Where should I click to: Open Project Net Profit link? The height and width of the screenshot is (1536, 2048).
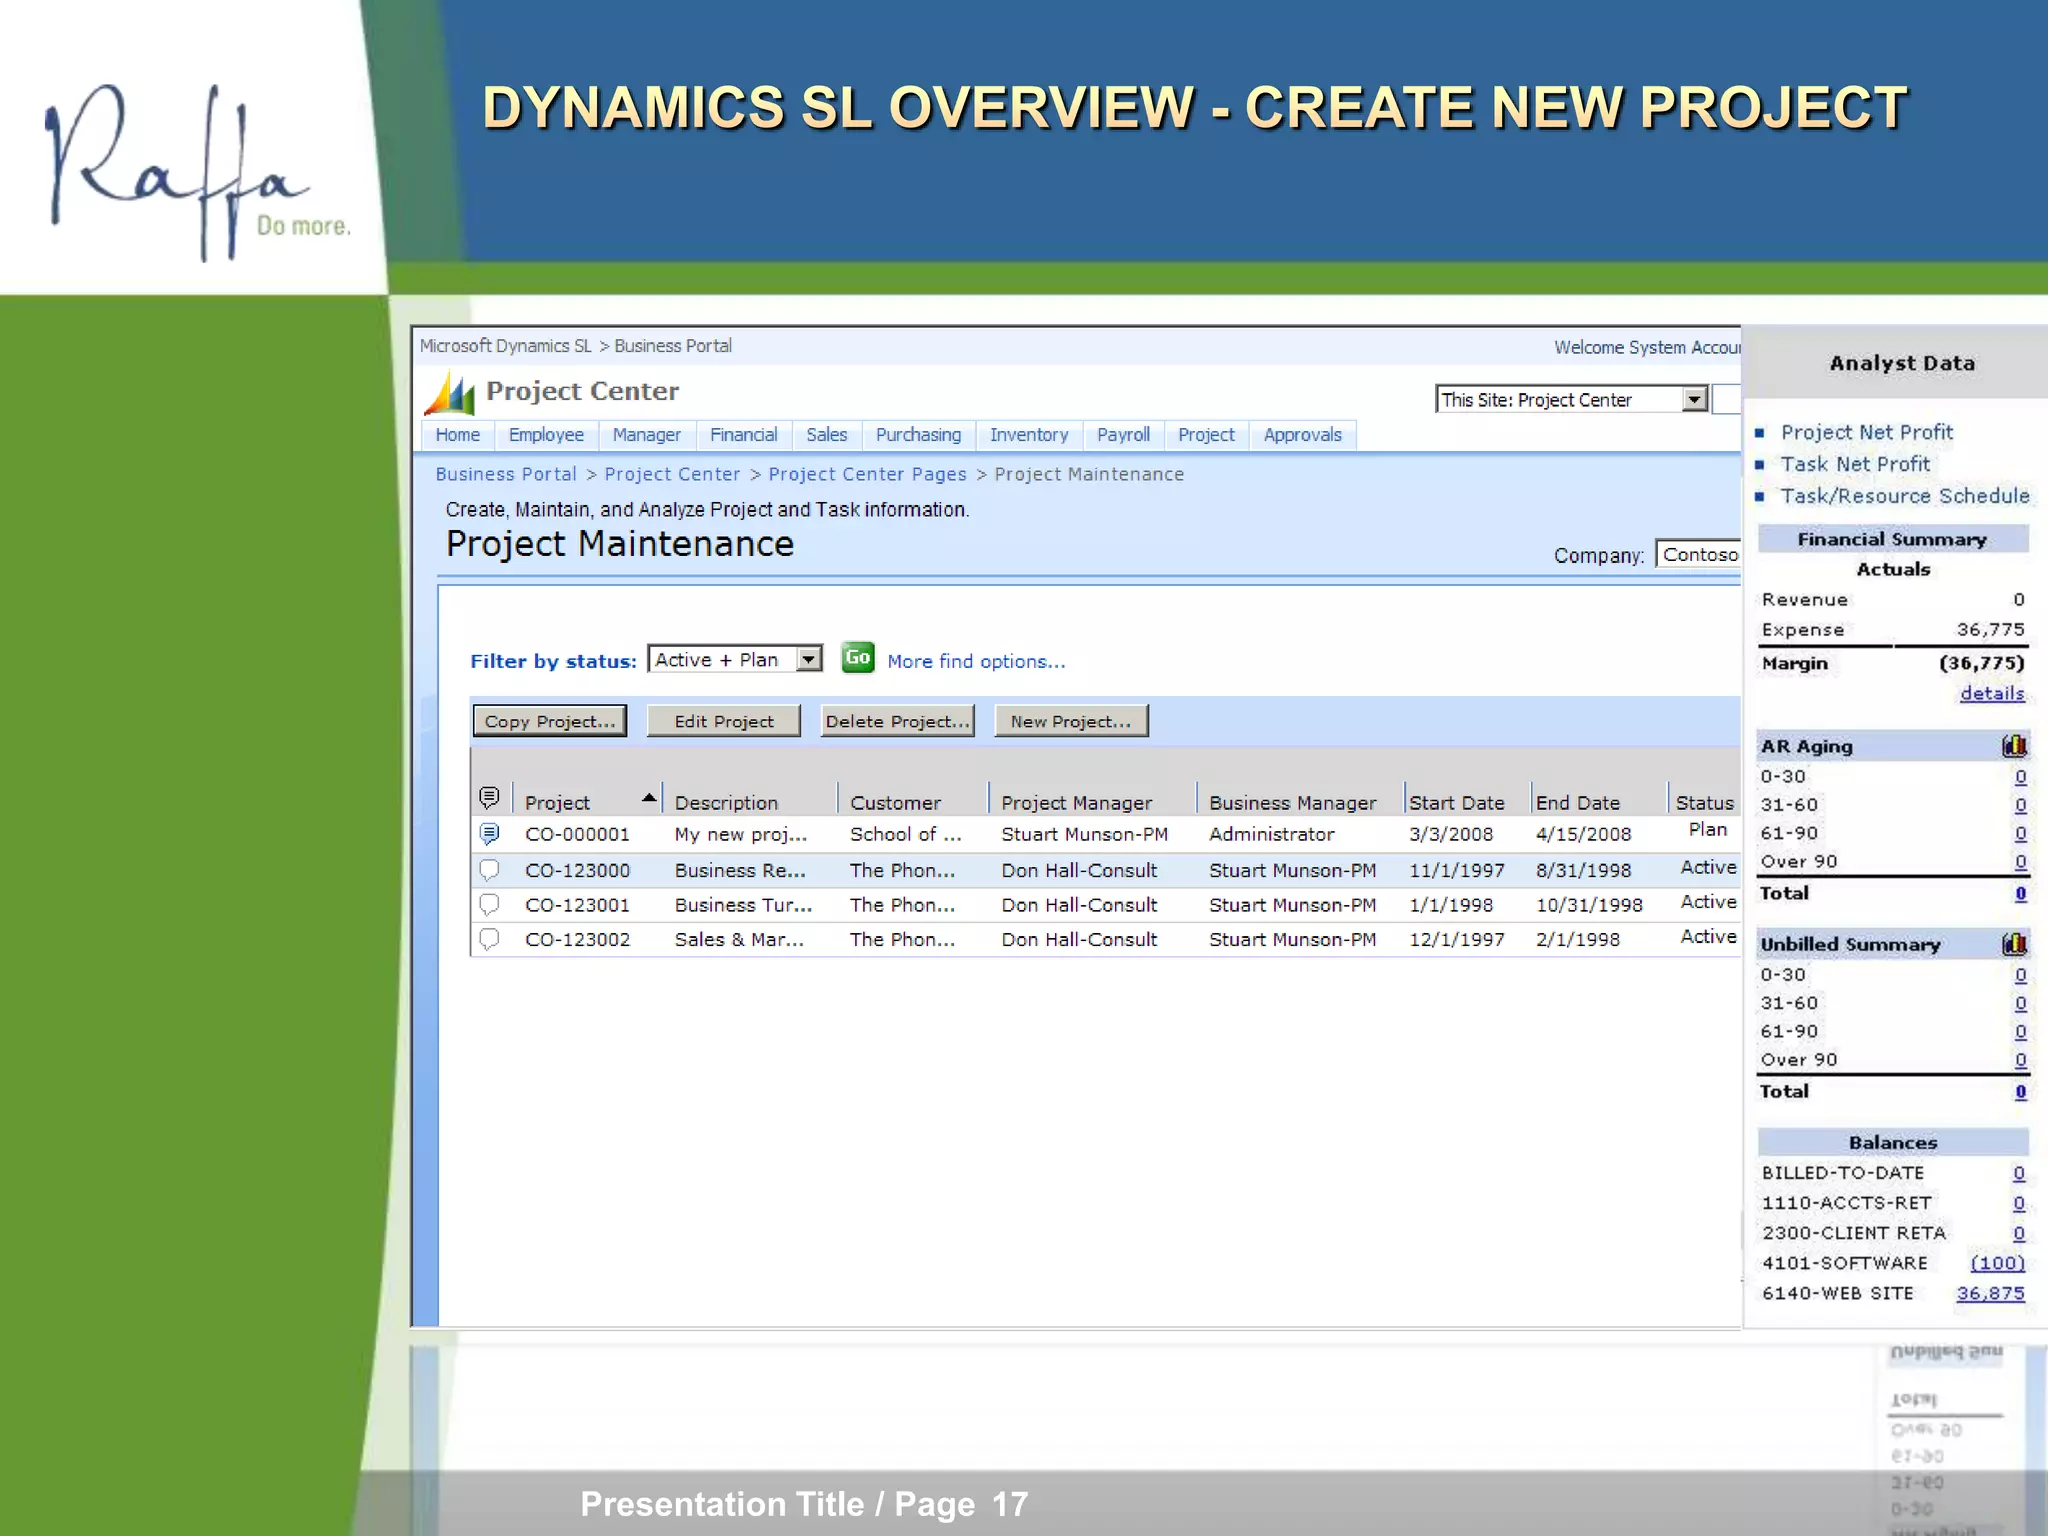(1866, 432)
